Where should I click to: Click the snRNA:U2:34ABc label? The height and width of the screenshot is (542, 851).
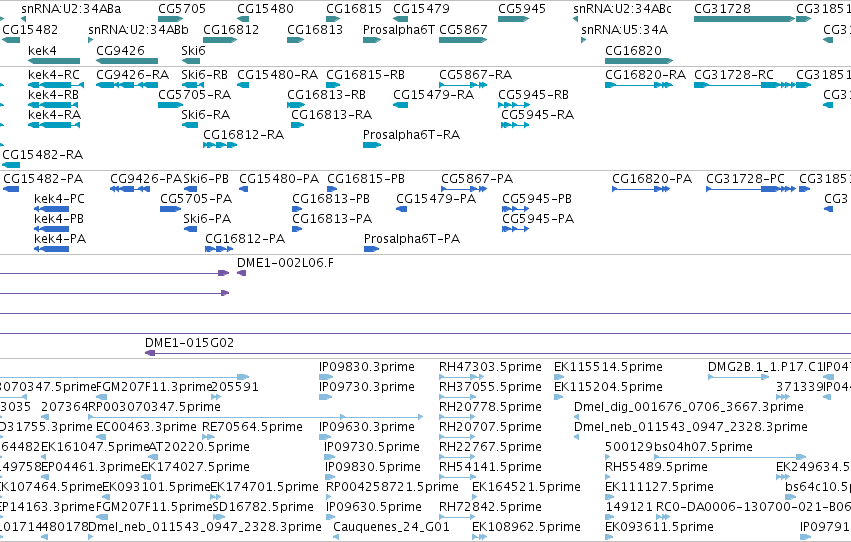(x=622, y=9)
